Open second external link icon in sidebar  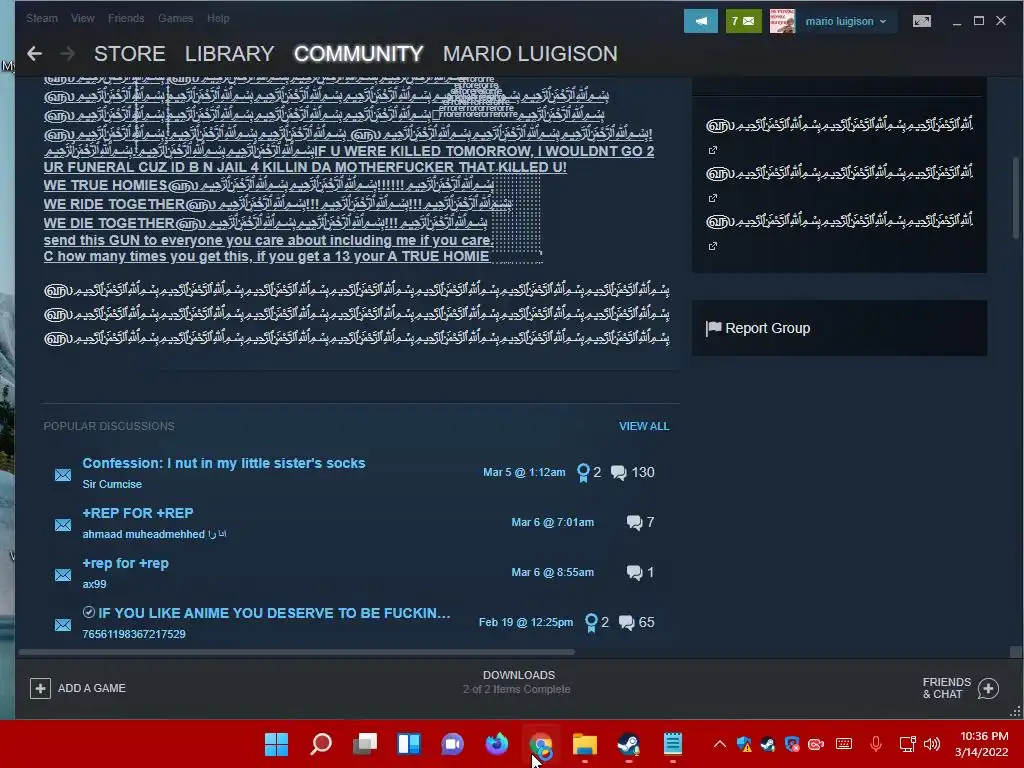pos(712,198)
